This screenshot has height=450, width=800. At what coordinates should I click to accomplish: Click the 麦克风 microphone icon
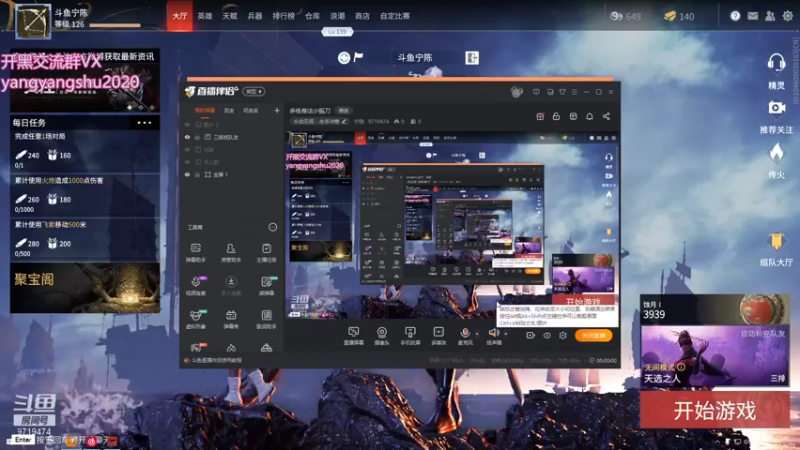coord(465,333)
